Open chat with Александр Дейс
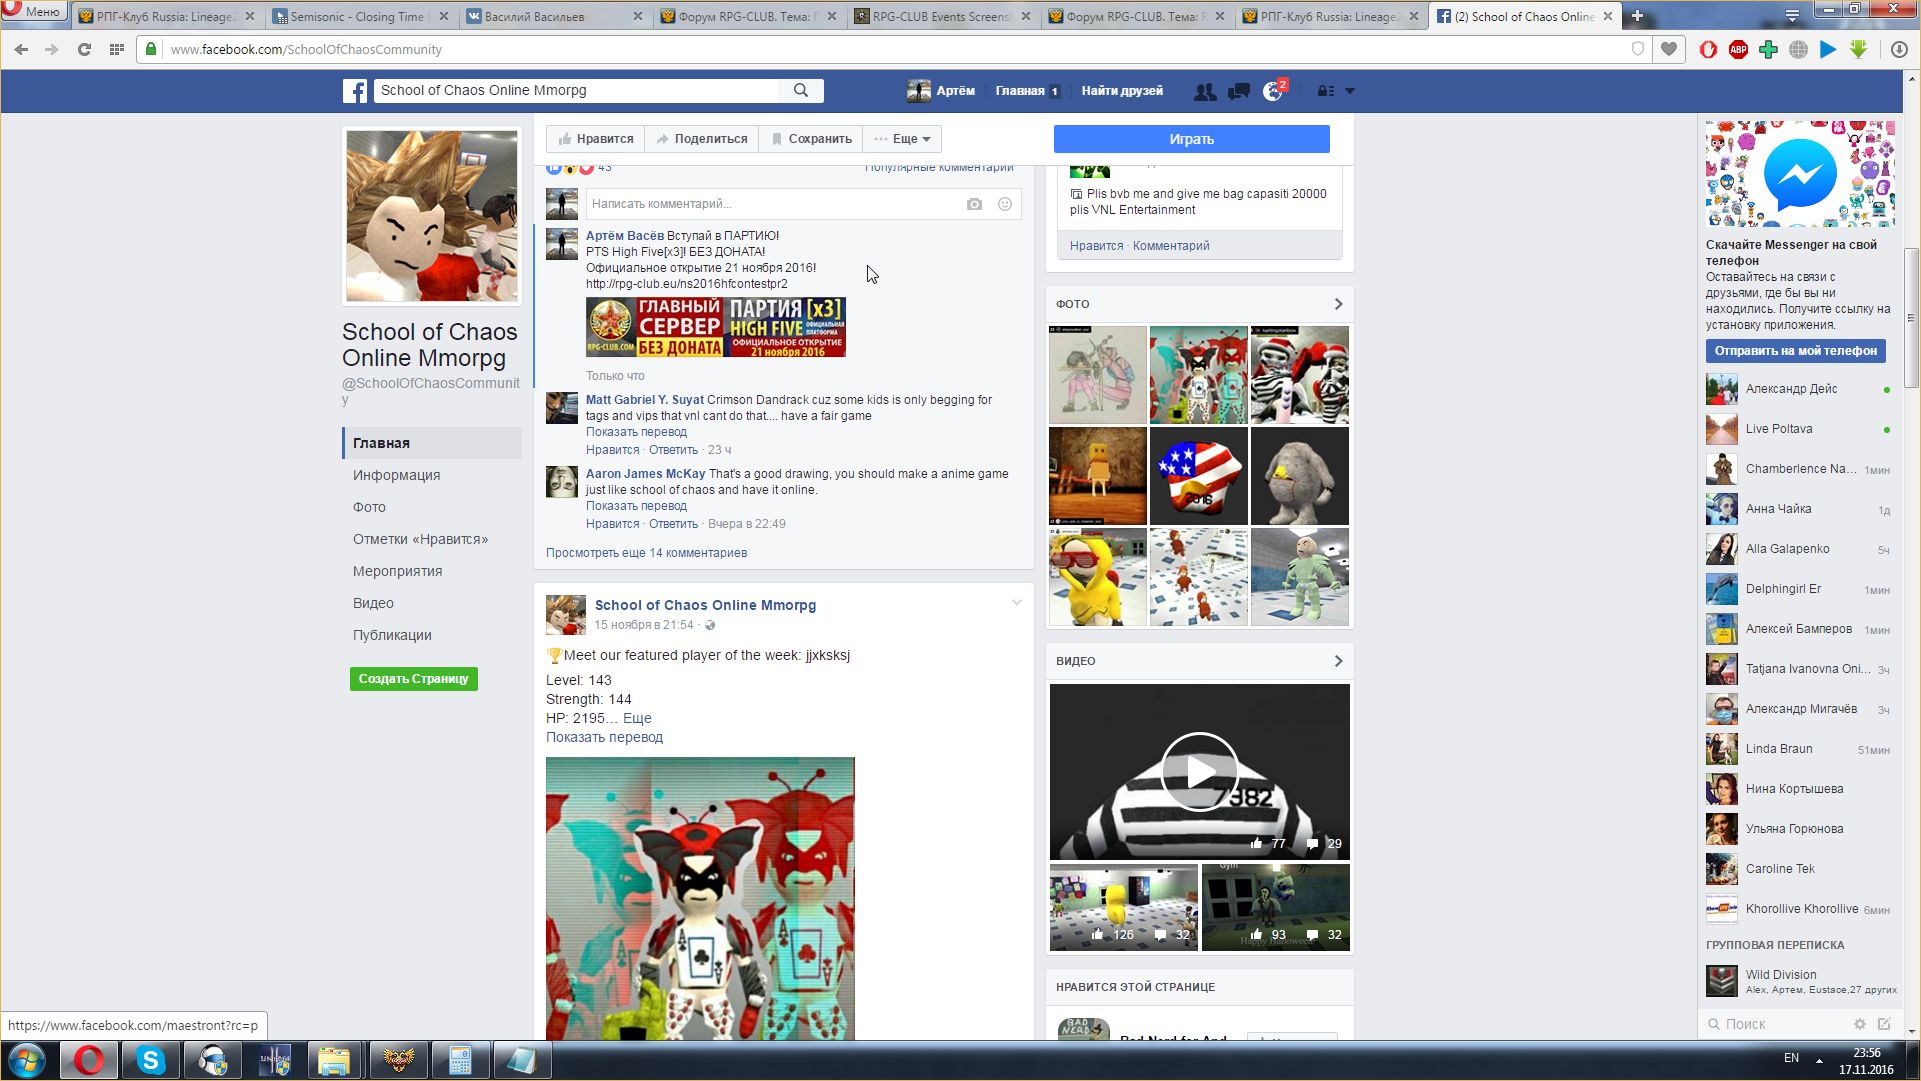The width and height of the screenshot is (1921, 1081). click(1798, 389)
